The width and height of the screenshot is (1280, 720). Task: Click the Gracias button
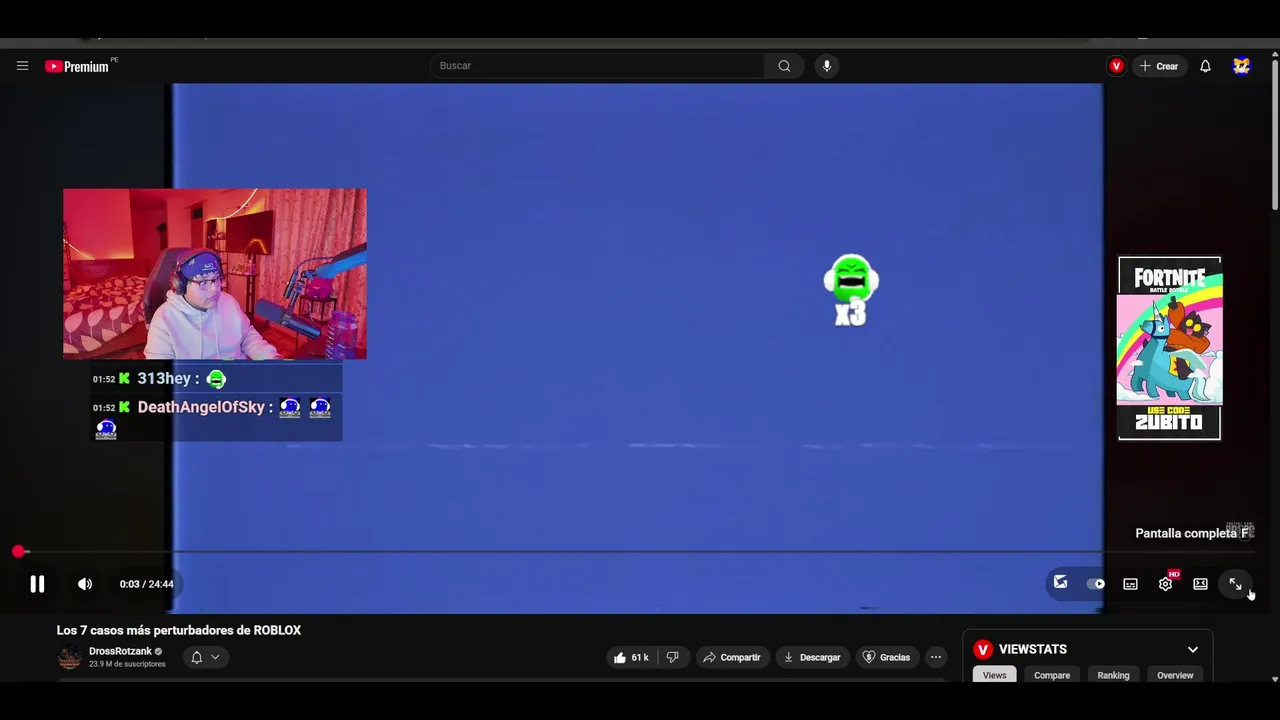[x=886, y=657]
